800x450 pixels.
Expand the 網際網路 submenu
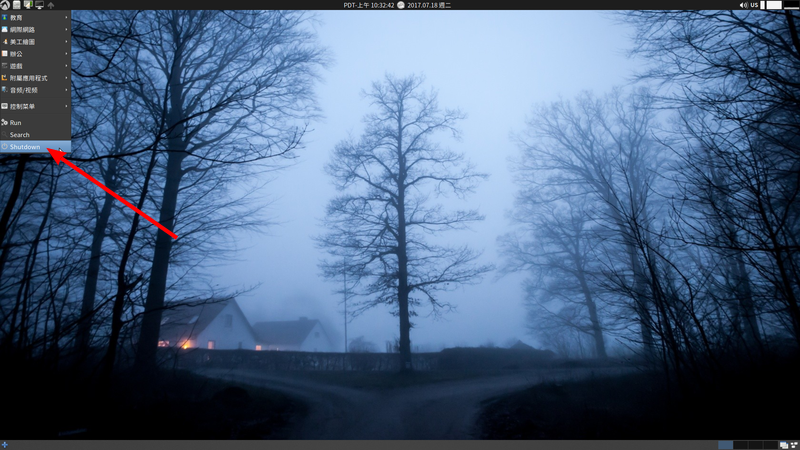(x=35, y=30)
